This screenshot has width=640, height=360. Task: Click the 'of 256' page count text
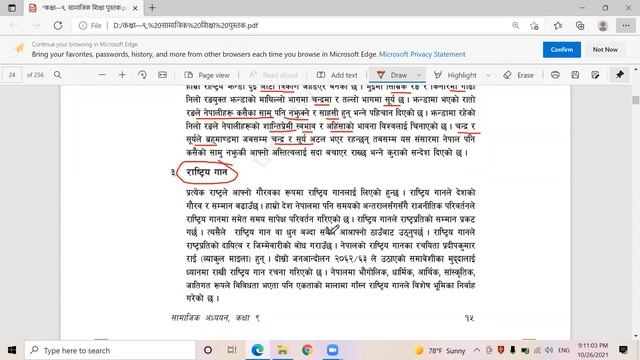pyautogui.click(x=35, y=75)
